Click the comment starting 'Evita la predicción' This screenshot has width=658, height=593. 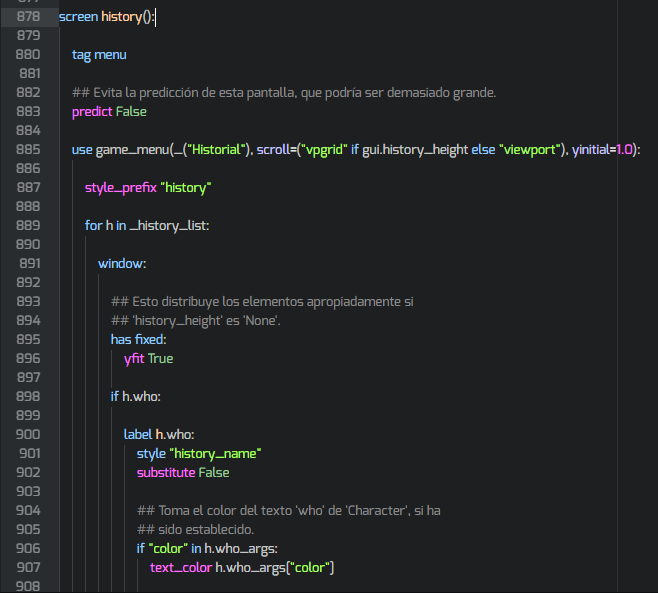[x=284, y=92]
